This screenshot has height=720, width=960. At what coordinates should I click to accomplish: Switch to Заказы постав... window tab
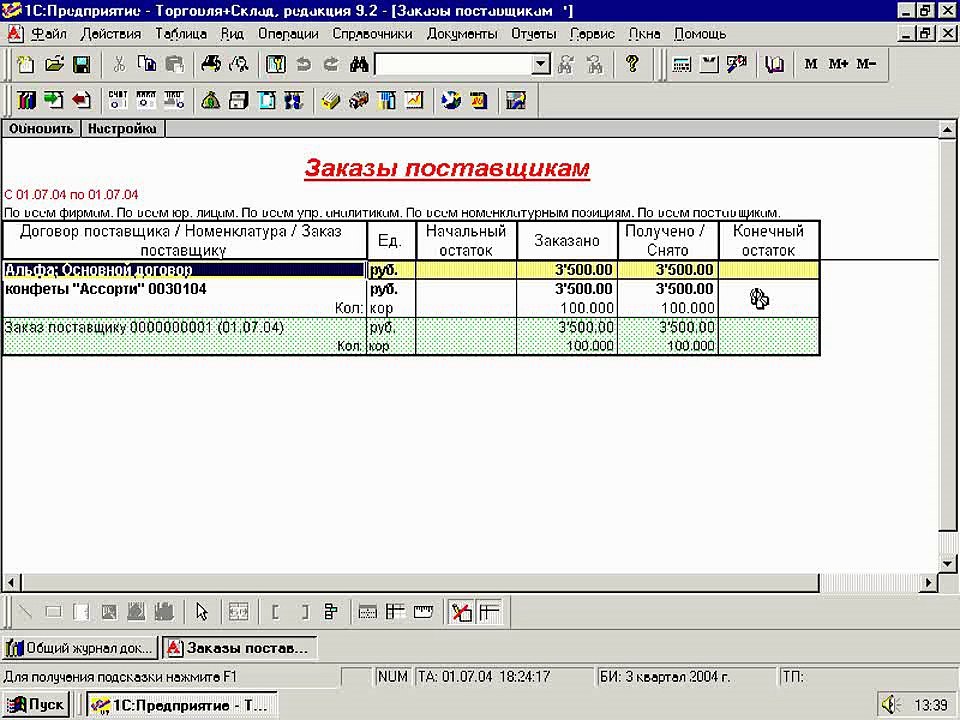[x=240, y=648]
